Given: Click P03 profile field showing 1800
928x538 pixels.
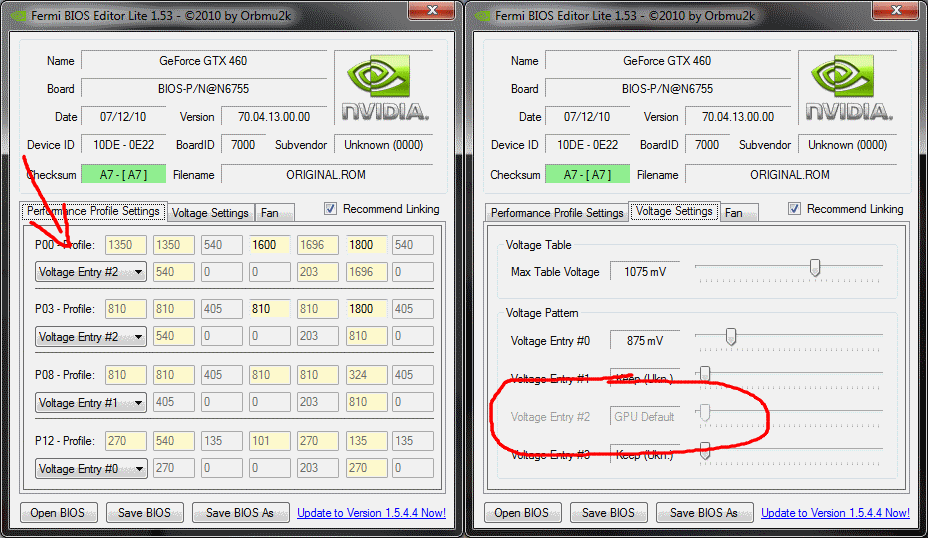Looking at the screenshot, I should 367,309.
